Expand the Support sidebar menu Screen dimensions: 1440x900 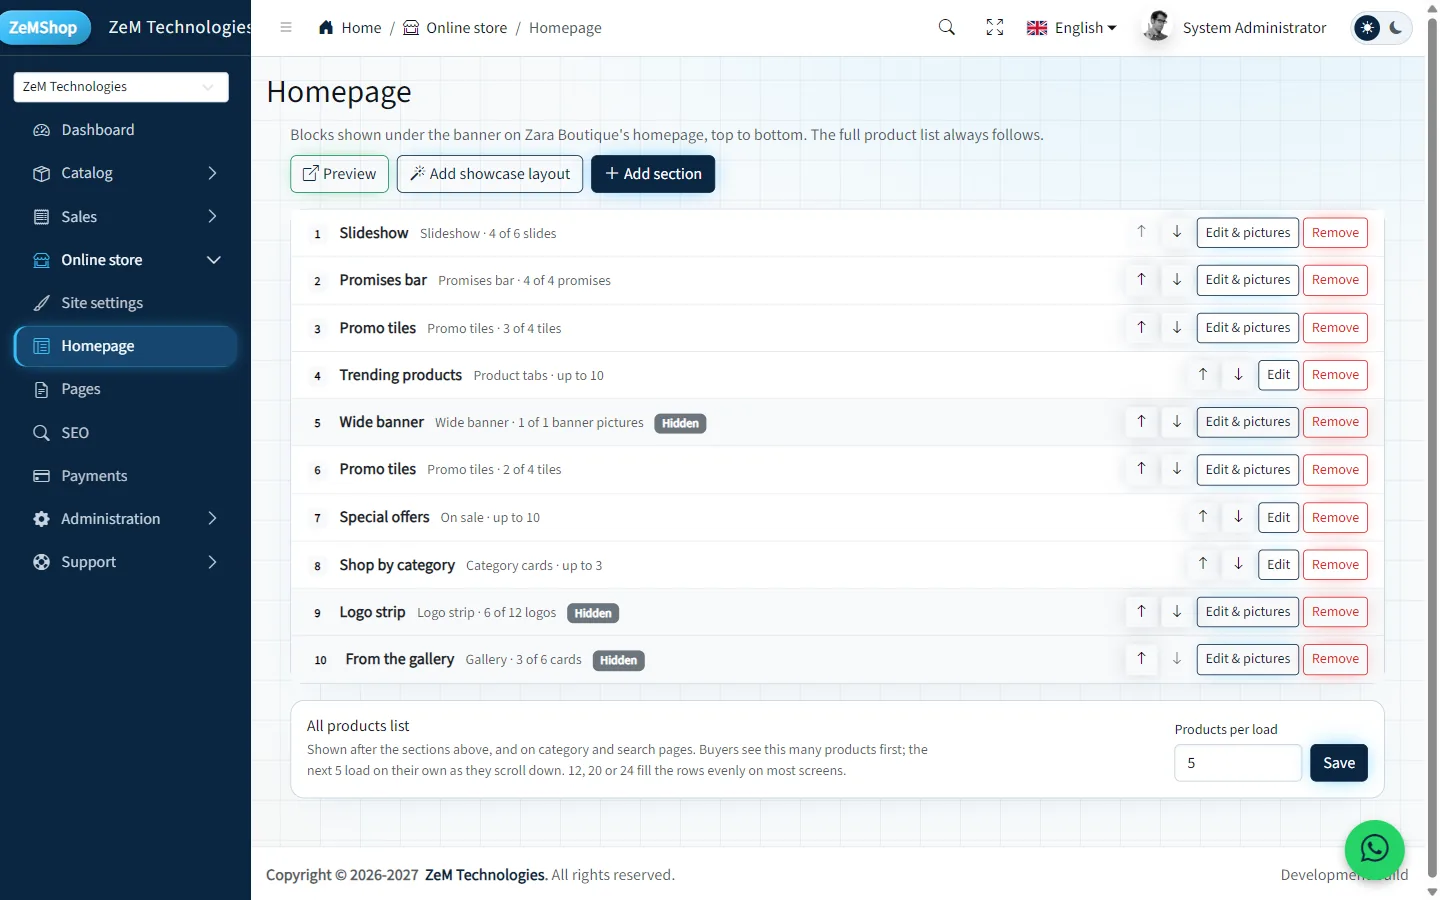pyautogui.click(x=125, y=562)
